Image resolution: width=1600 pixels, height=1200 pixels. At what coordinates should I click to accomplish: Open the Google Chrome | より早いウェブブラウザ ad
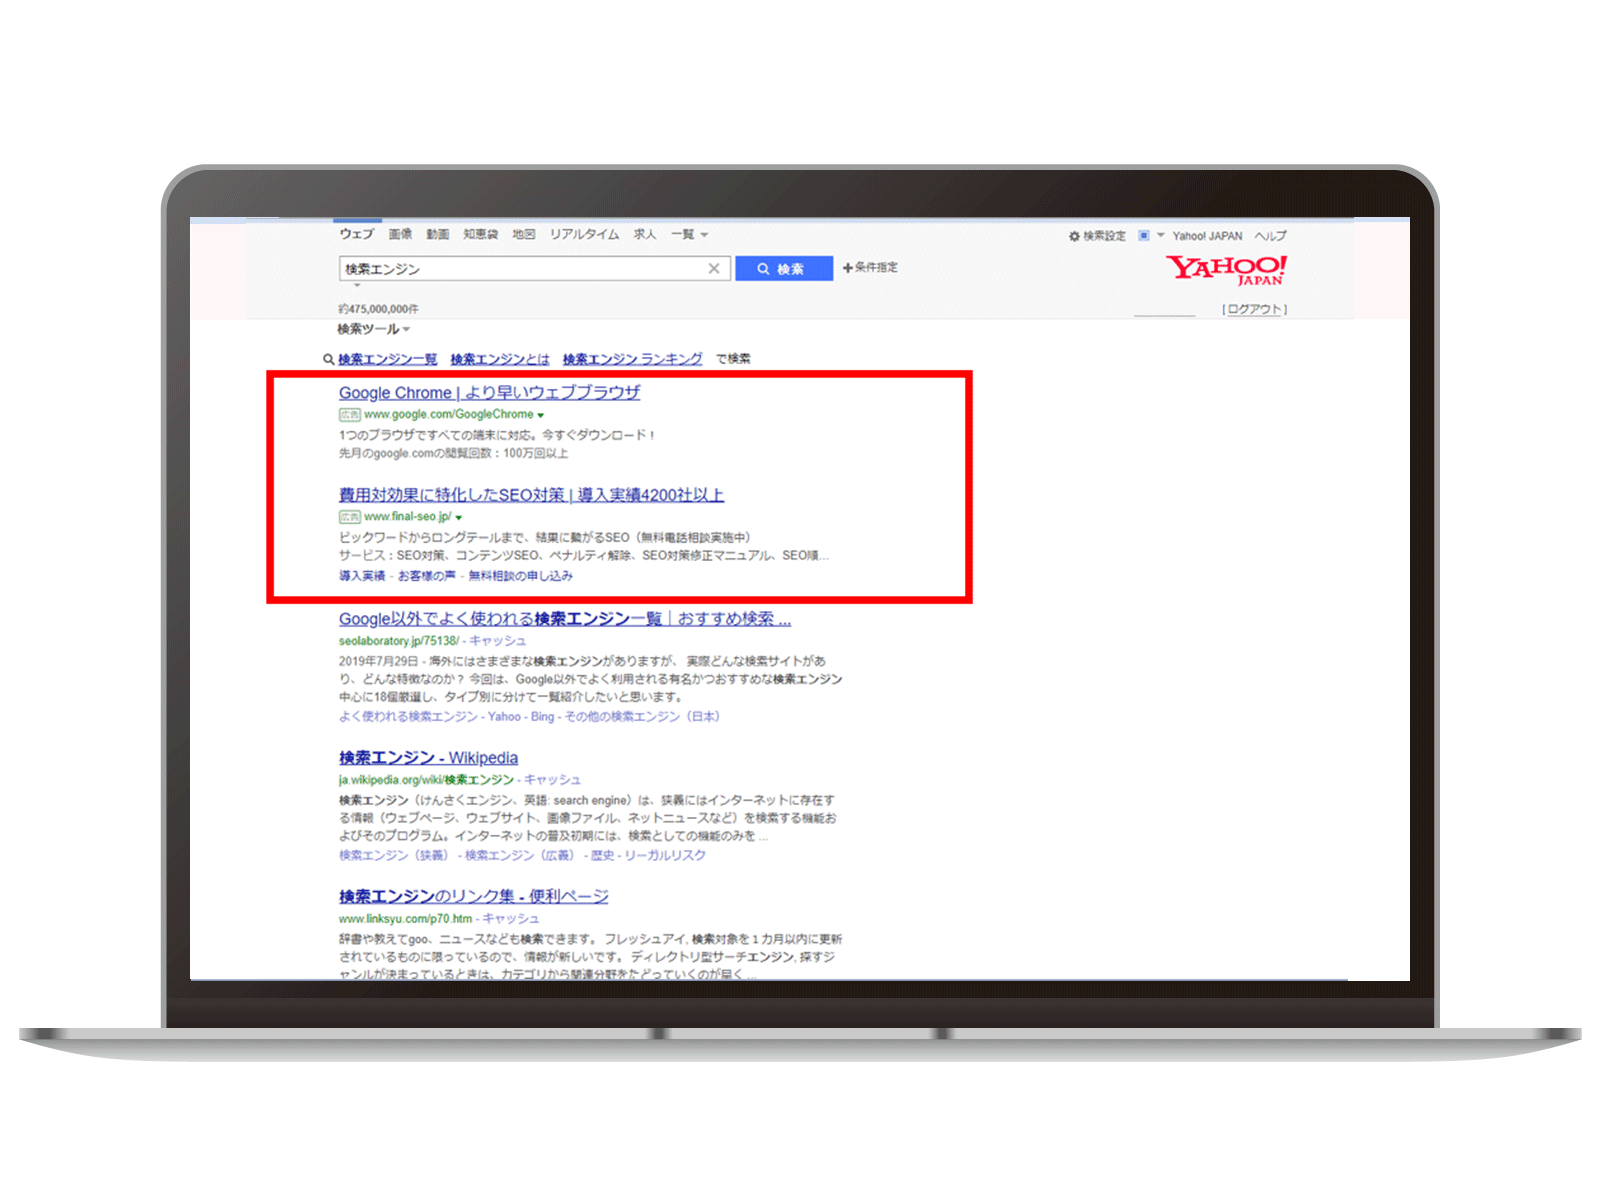click(x=489, y=392)
